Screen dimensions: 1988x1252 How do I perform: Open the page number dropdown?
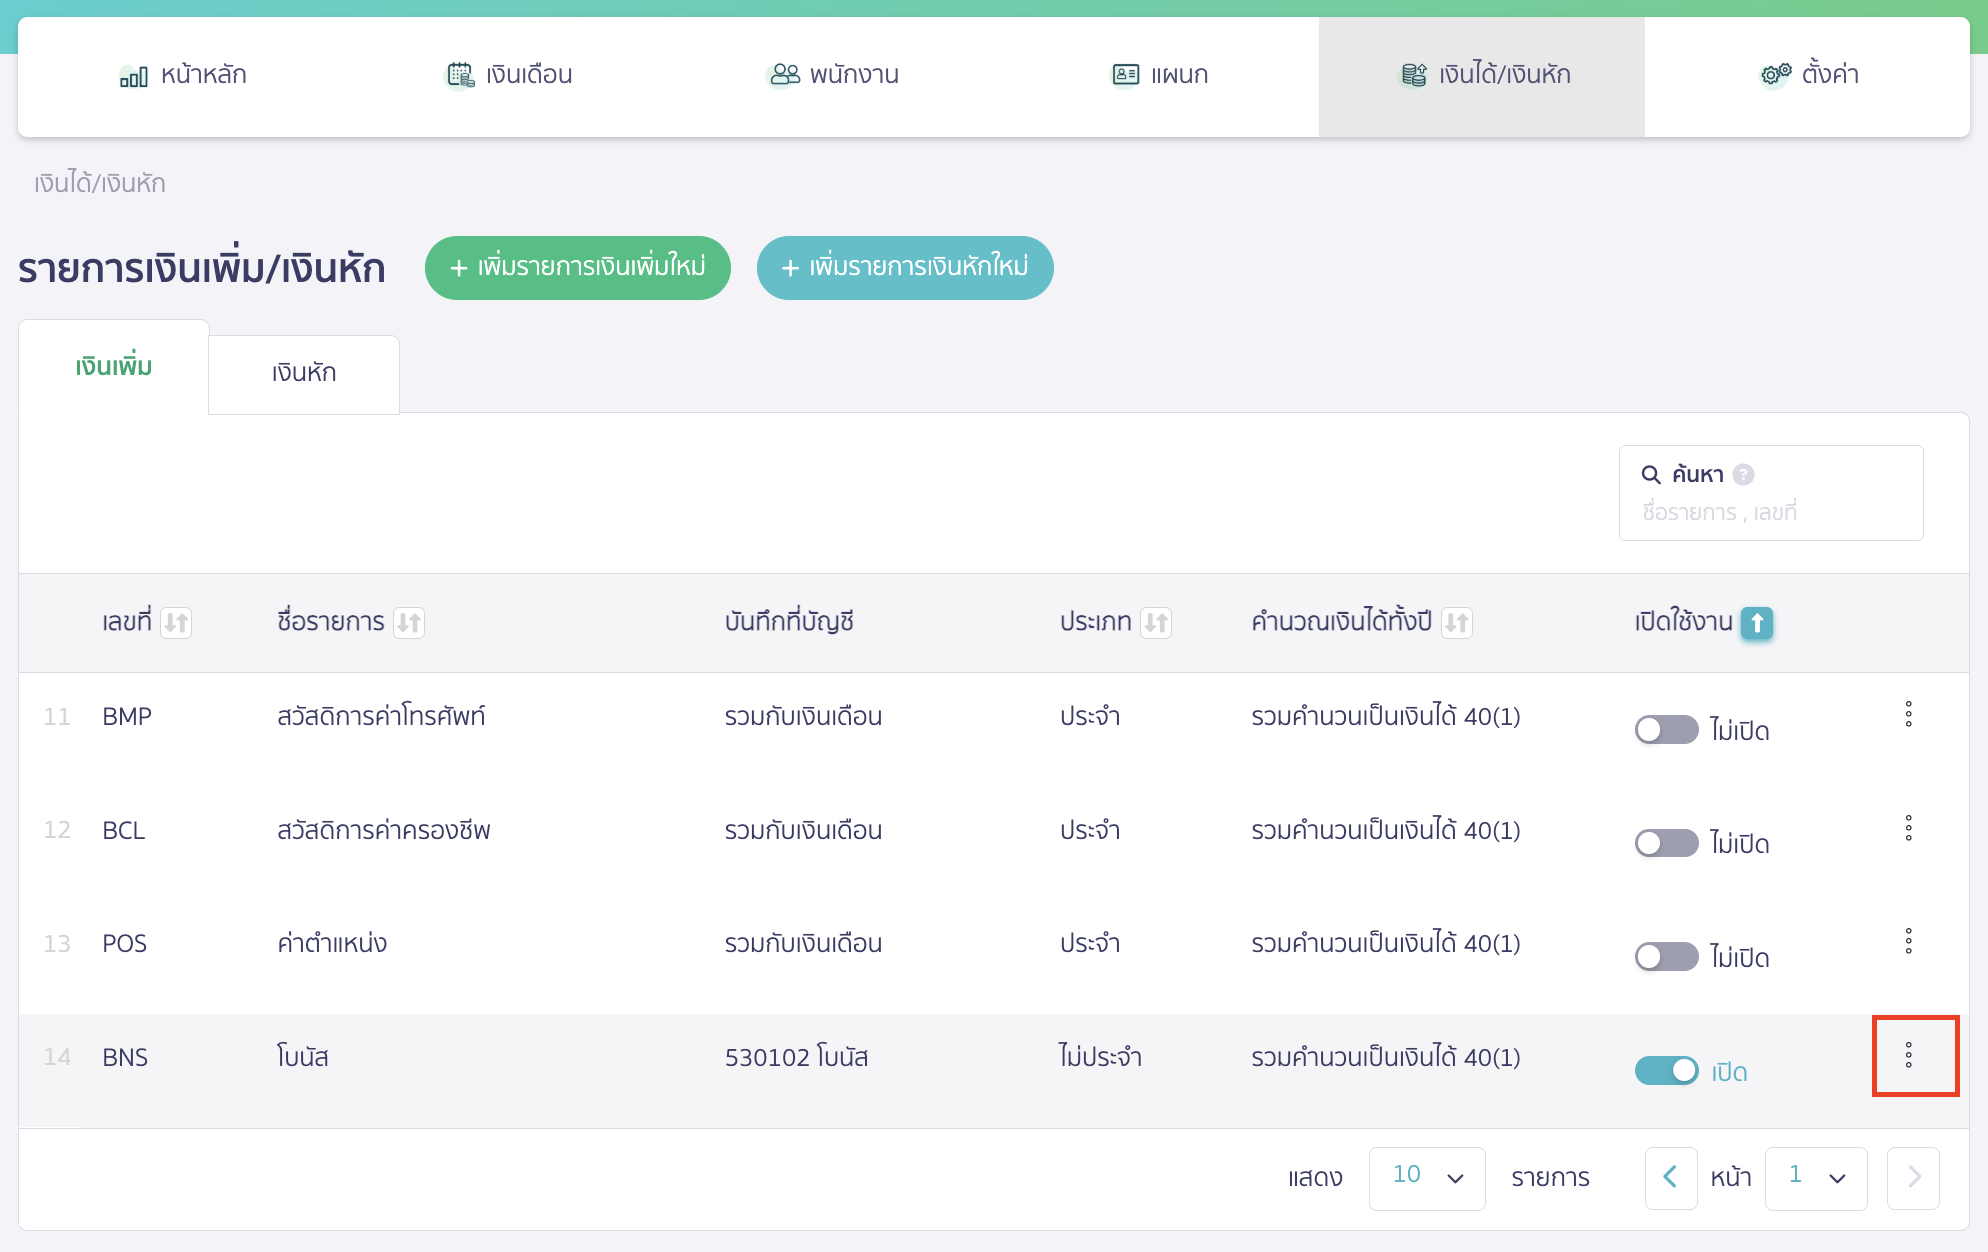point(1815,1177)
